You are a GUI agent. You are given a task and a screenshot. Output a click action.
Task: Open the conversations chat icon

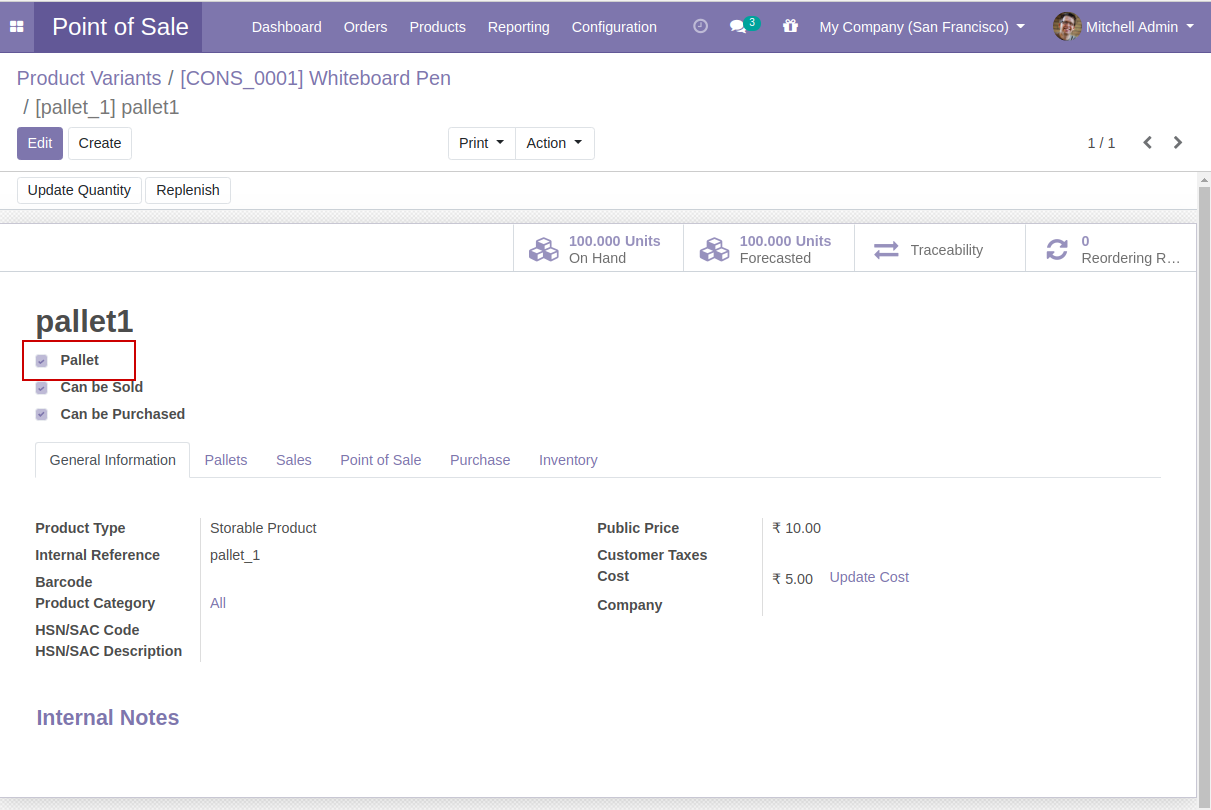pos(738,27)
